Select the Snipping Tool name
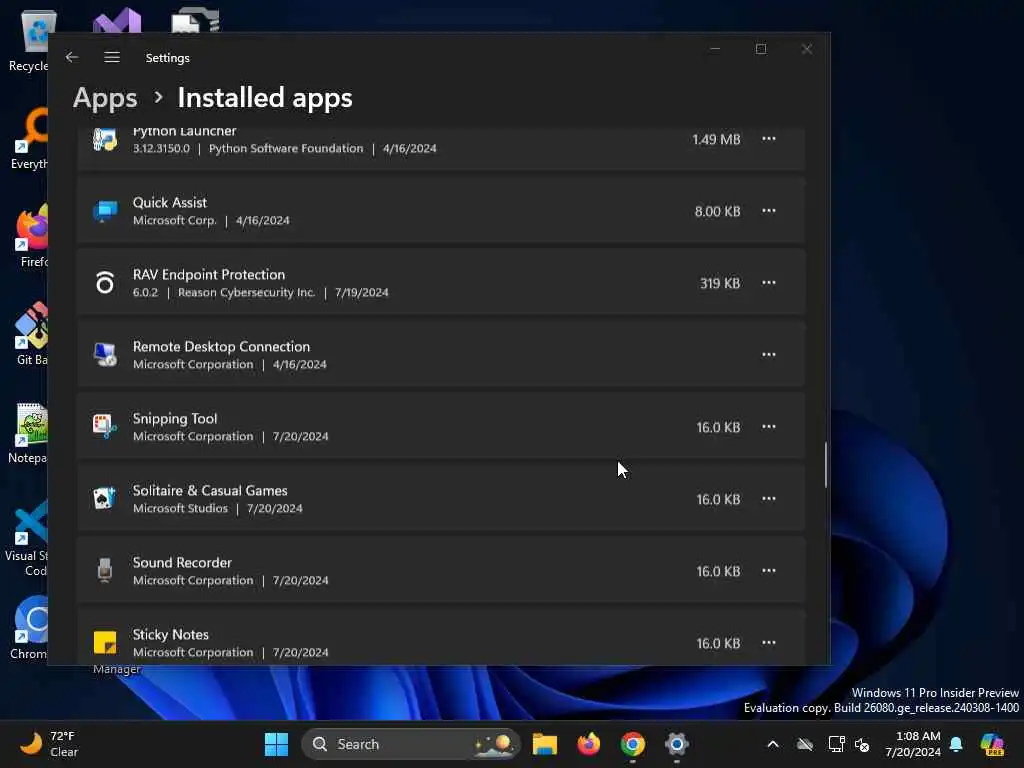The height and width of the screenshot is (768, 1024). (175, 419)
